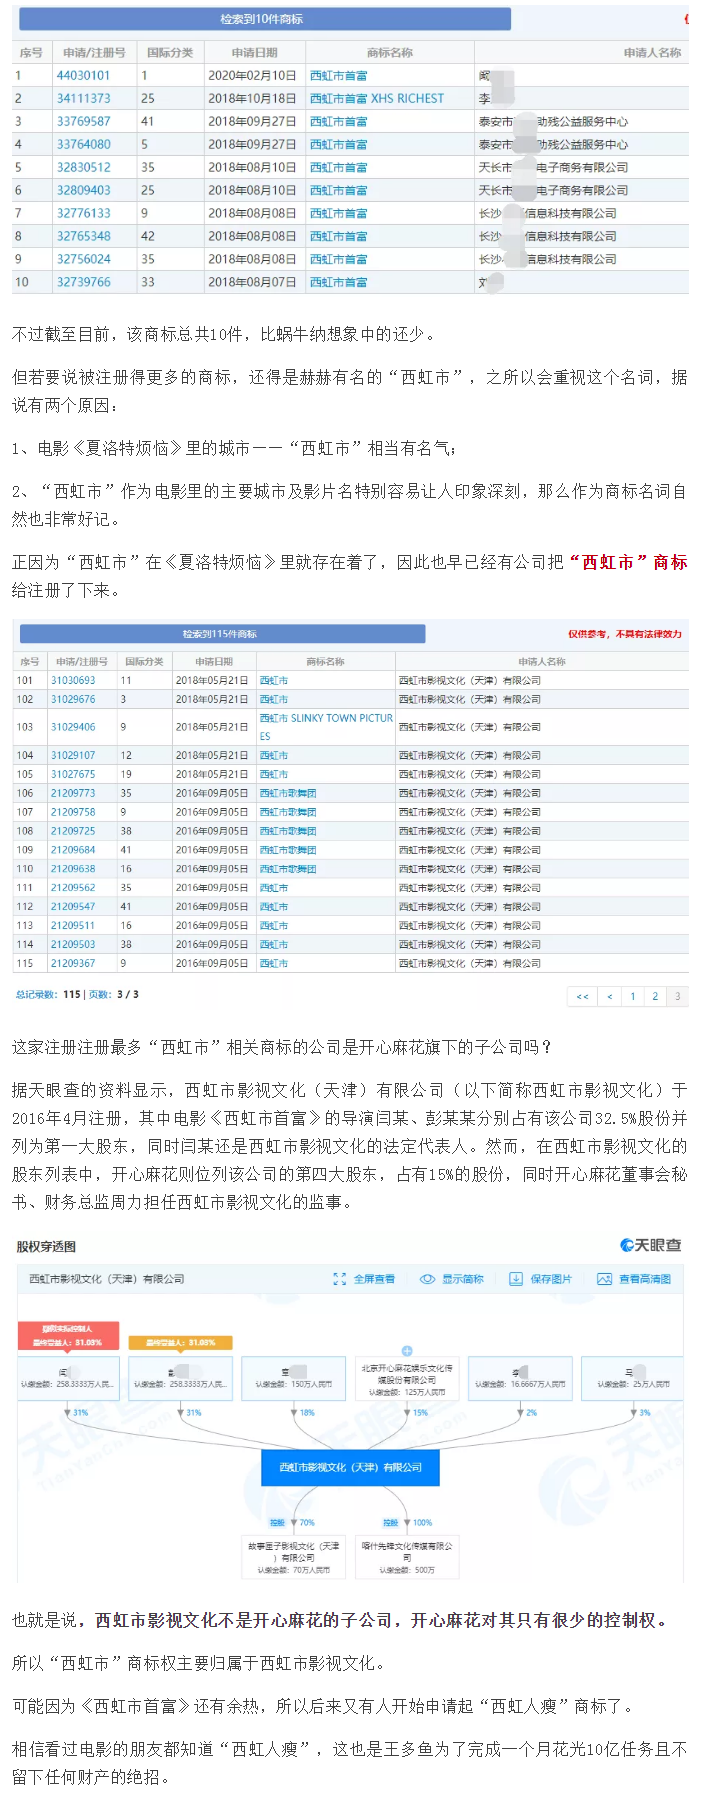Image resolution: width=703 pixels, height=1804 pixels.
Task: Click red 疑似实际控制人 tag
Action: click(68, 1335)
